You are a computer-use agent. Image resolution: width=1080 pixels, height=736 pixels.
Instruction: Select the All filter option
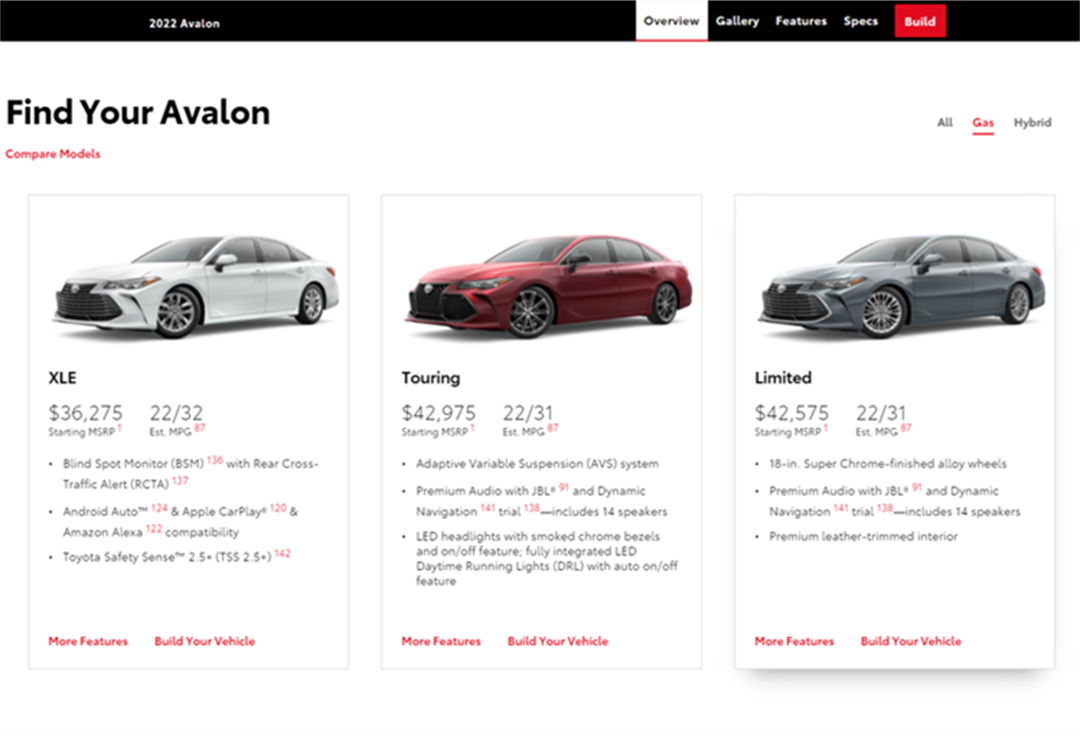(x=944, y=123)
